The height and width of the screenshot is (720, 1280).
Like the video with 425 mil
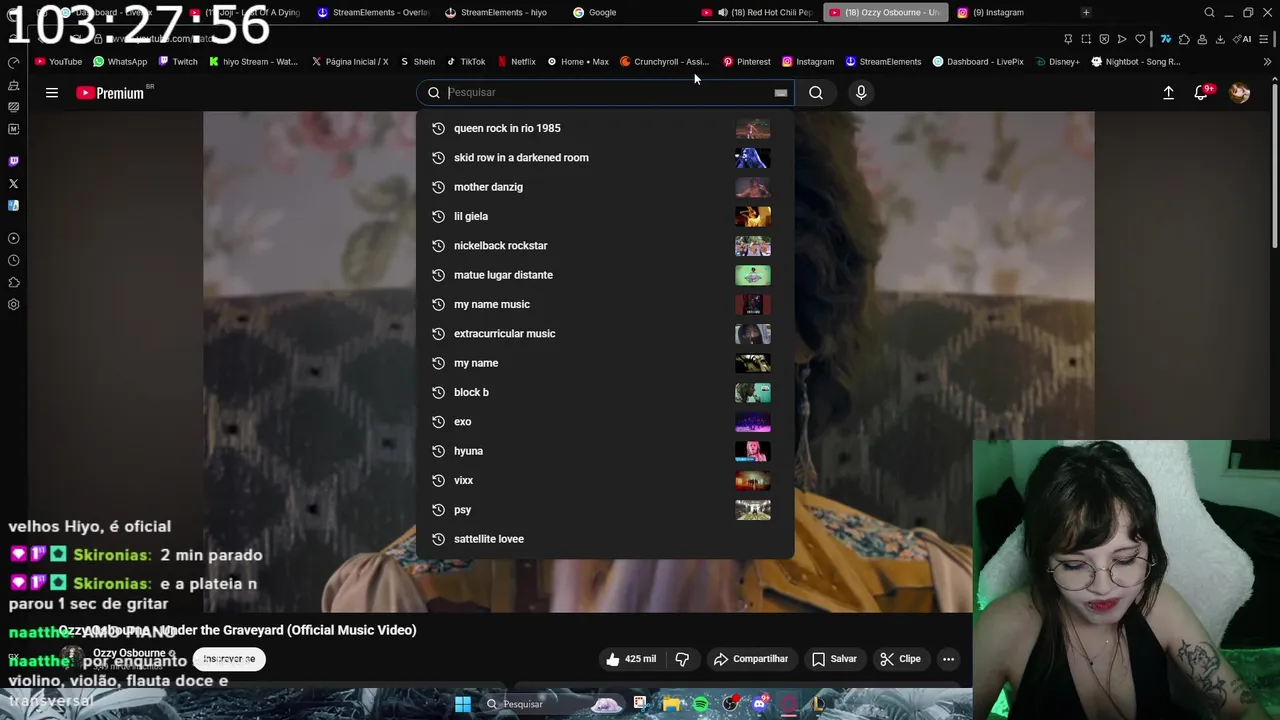(x=631, y=659)
